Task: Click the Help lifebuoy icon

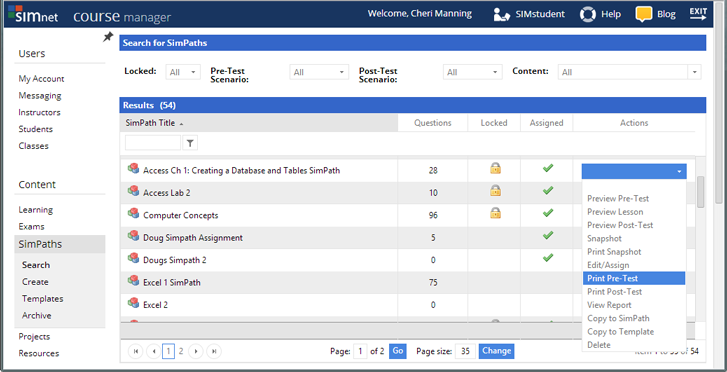Action: [x=587, y=14]
